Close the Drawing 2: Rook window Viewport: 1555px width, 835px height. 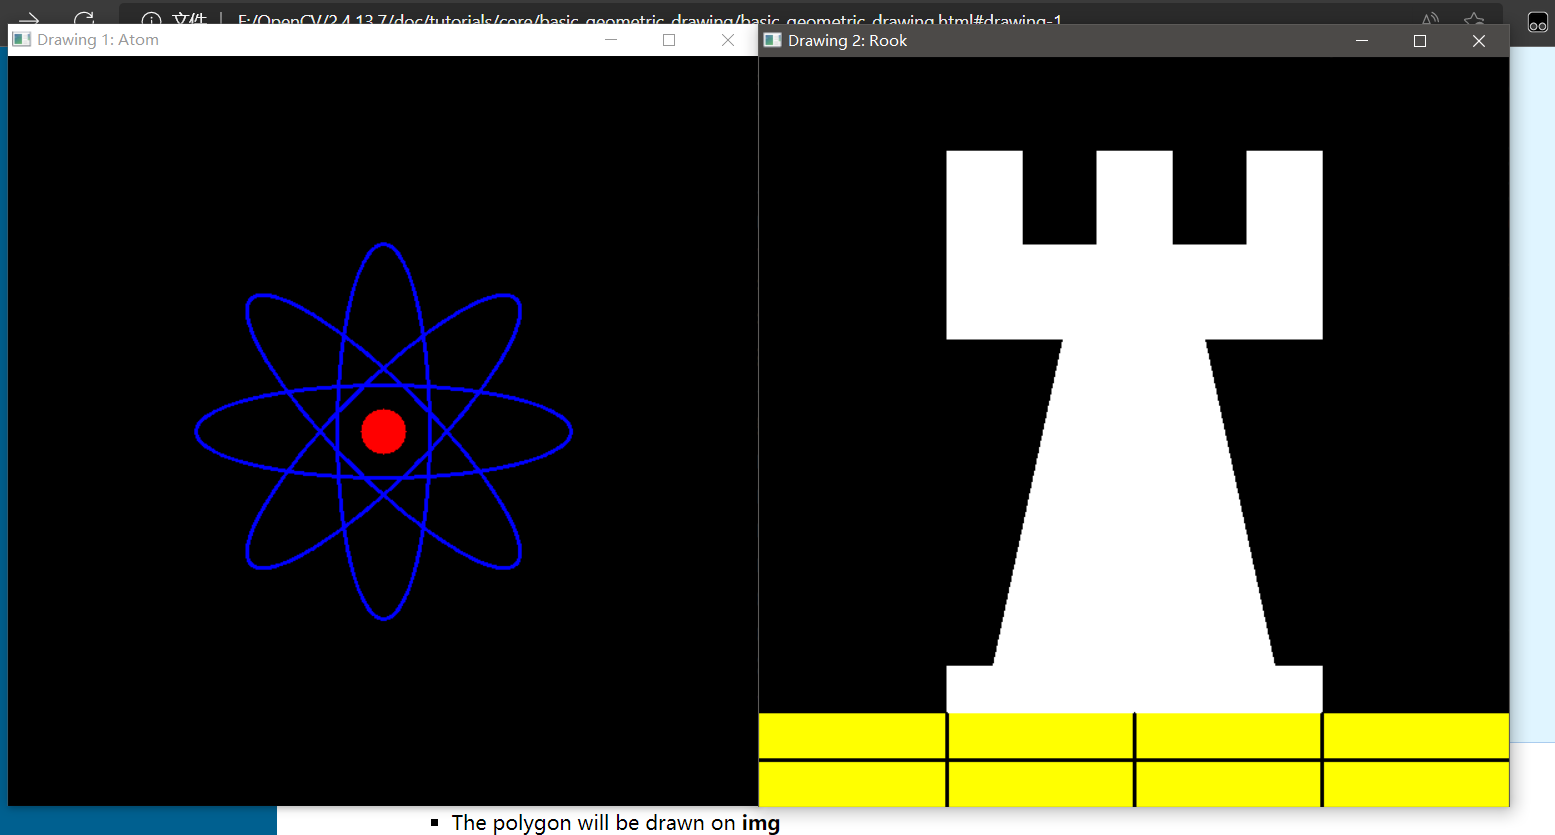coord(1479,41)
